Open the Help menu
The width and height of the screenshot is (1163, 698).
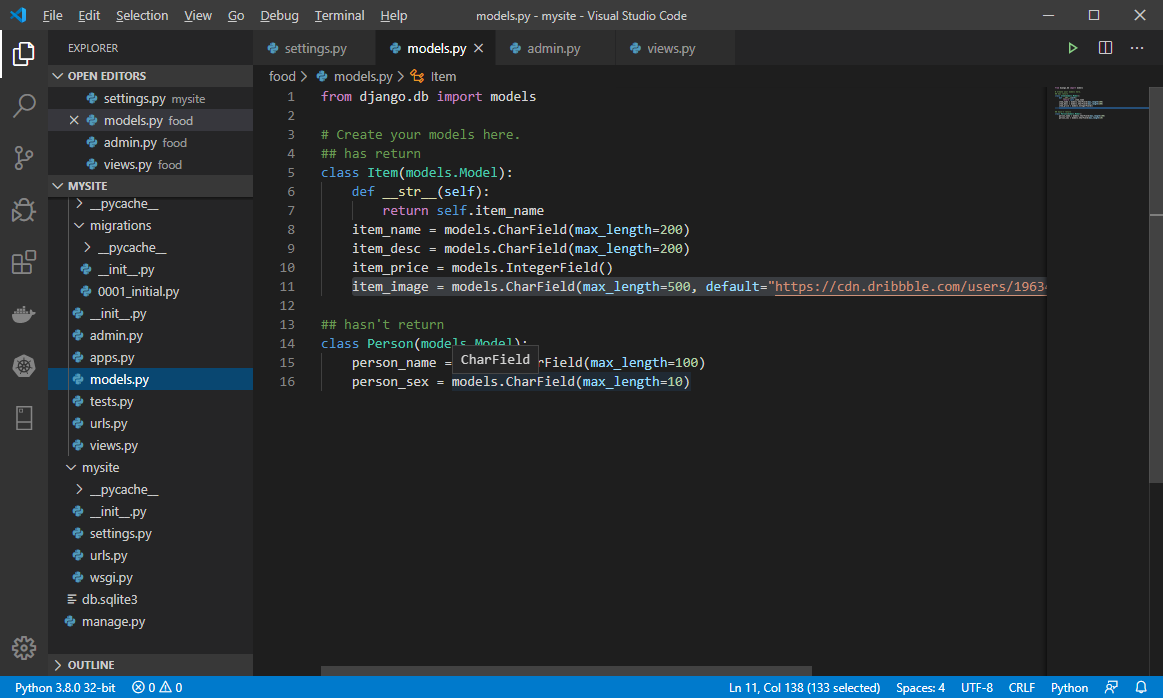point(393,15)
